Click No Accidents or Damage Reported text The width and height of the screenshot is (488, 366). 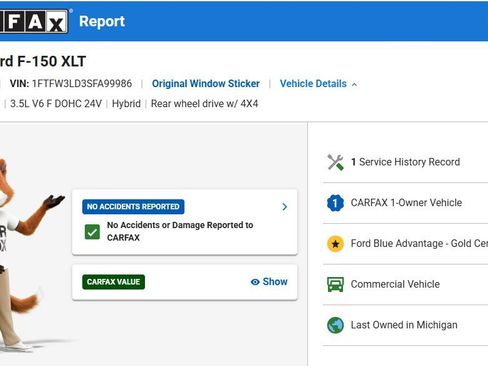pyautogui.click(x=180, y=231)
